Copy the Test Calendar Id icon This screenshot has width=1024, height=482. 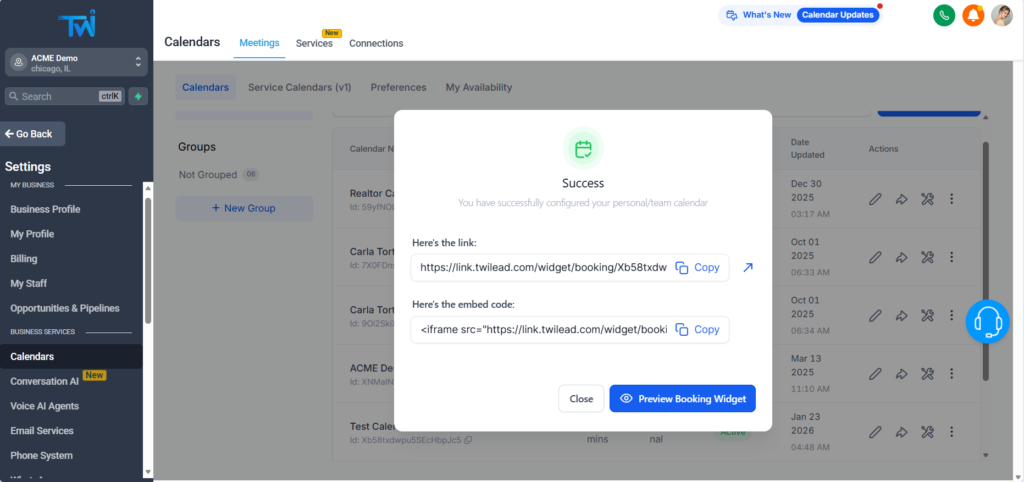[468, 440]
